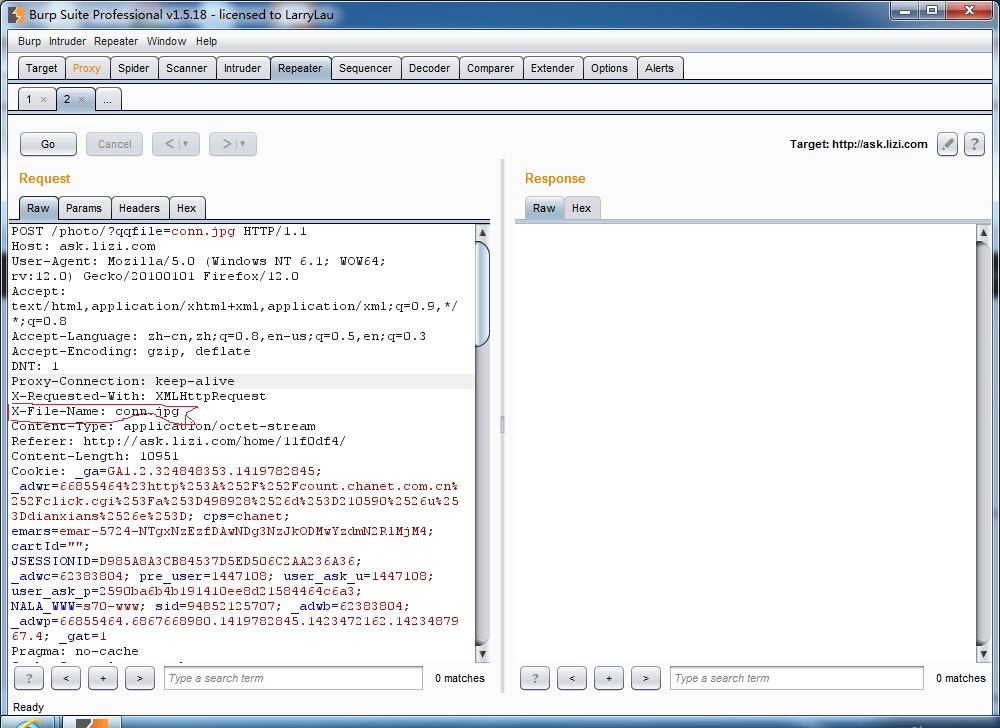Screen dimensions: 1000x728
Task: Open the Burp menu
Action: (x=29, y=41)
